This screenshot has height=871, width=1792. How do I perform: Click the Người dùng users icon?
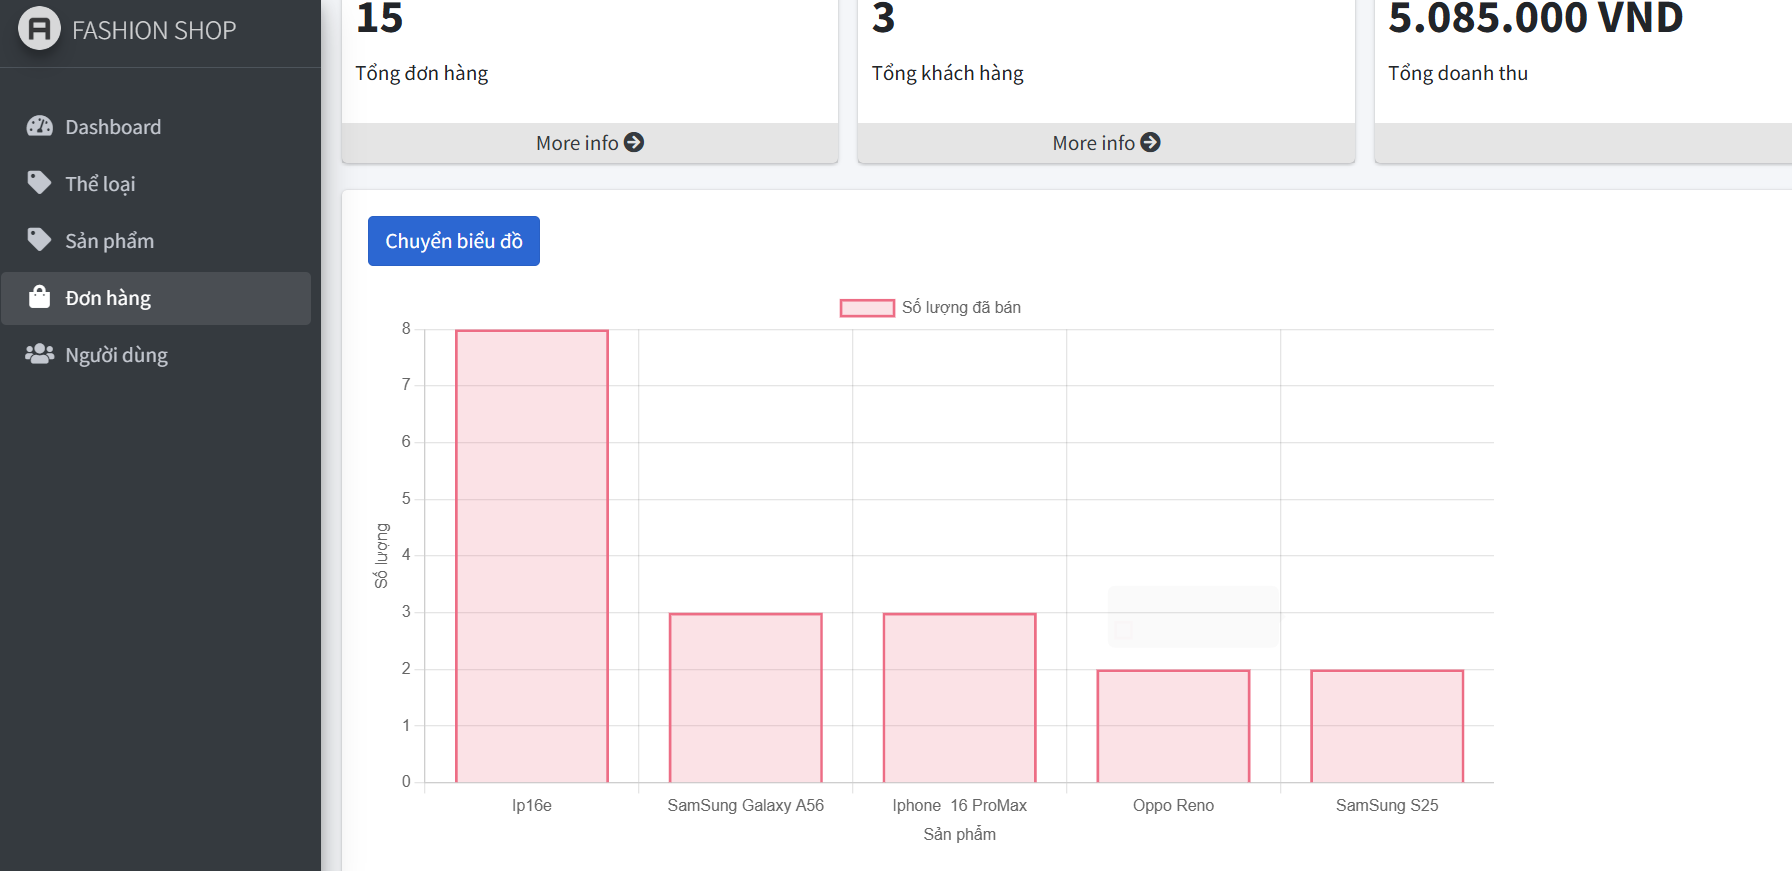pos(39,354)
